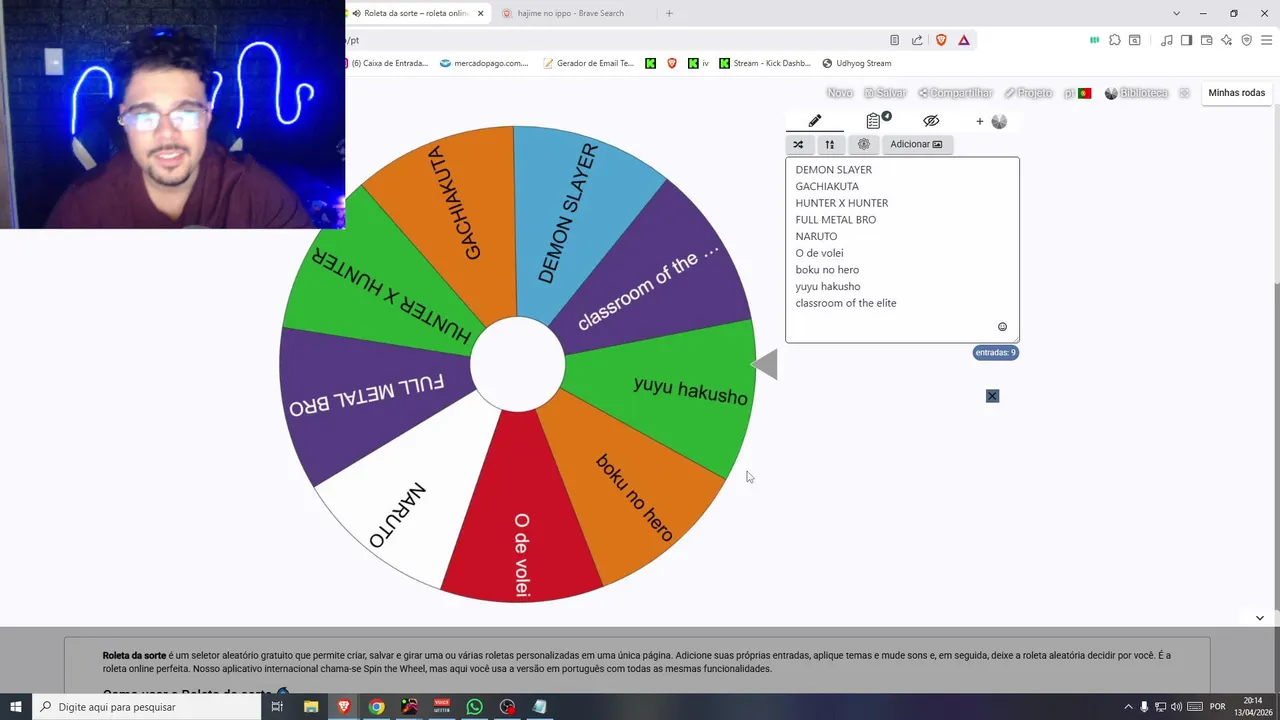This screenshot has height=720, width=1280.
Task: Open the emoji picker in entries box
Action: [1002, 327]
